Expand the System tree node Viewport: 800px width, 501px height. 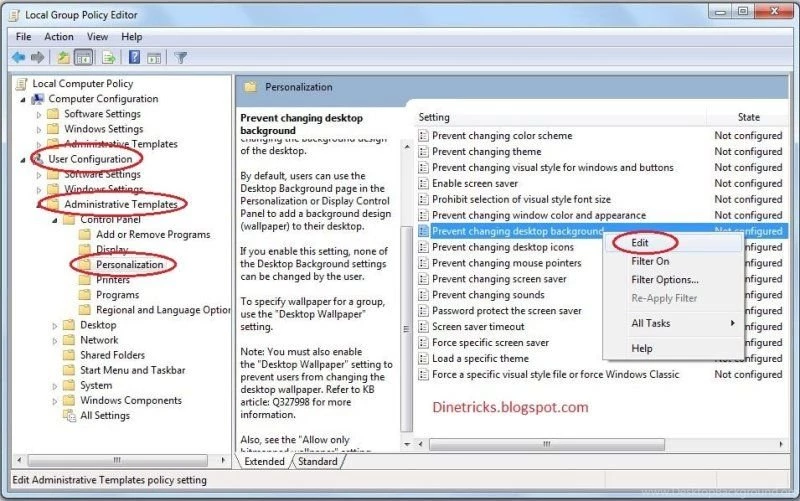[x=55, y=386]
